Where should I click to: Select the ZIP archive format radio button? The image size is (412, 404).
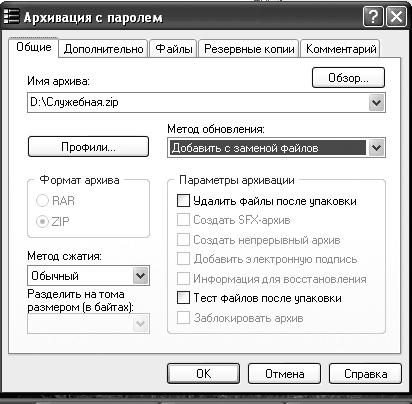[x=42, y=221]
